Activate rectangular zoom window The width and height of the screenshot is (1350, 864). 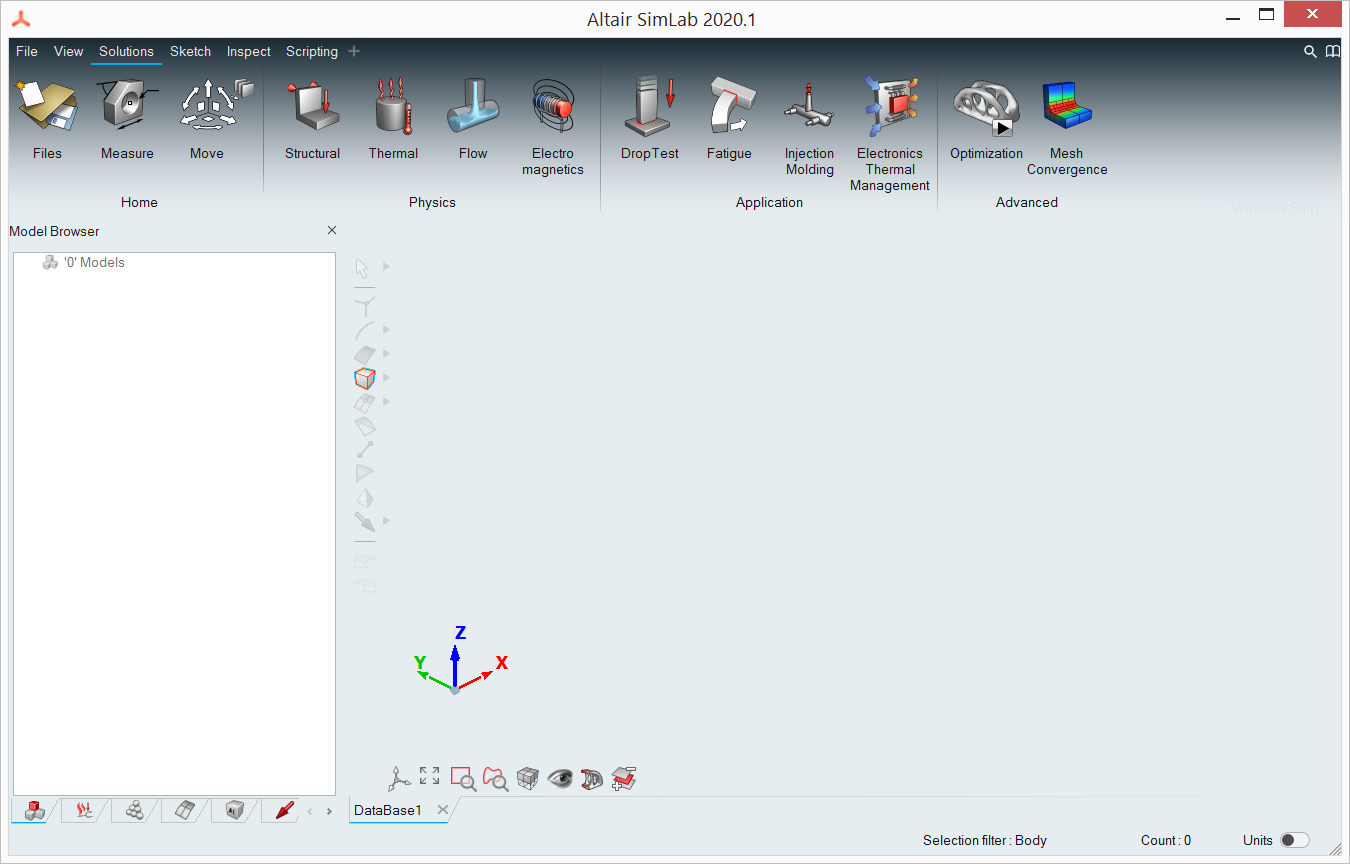(x=462, y=778)
